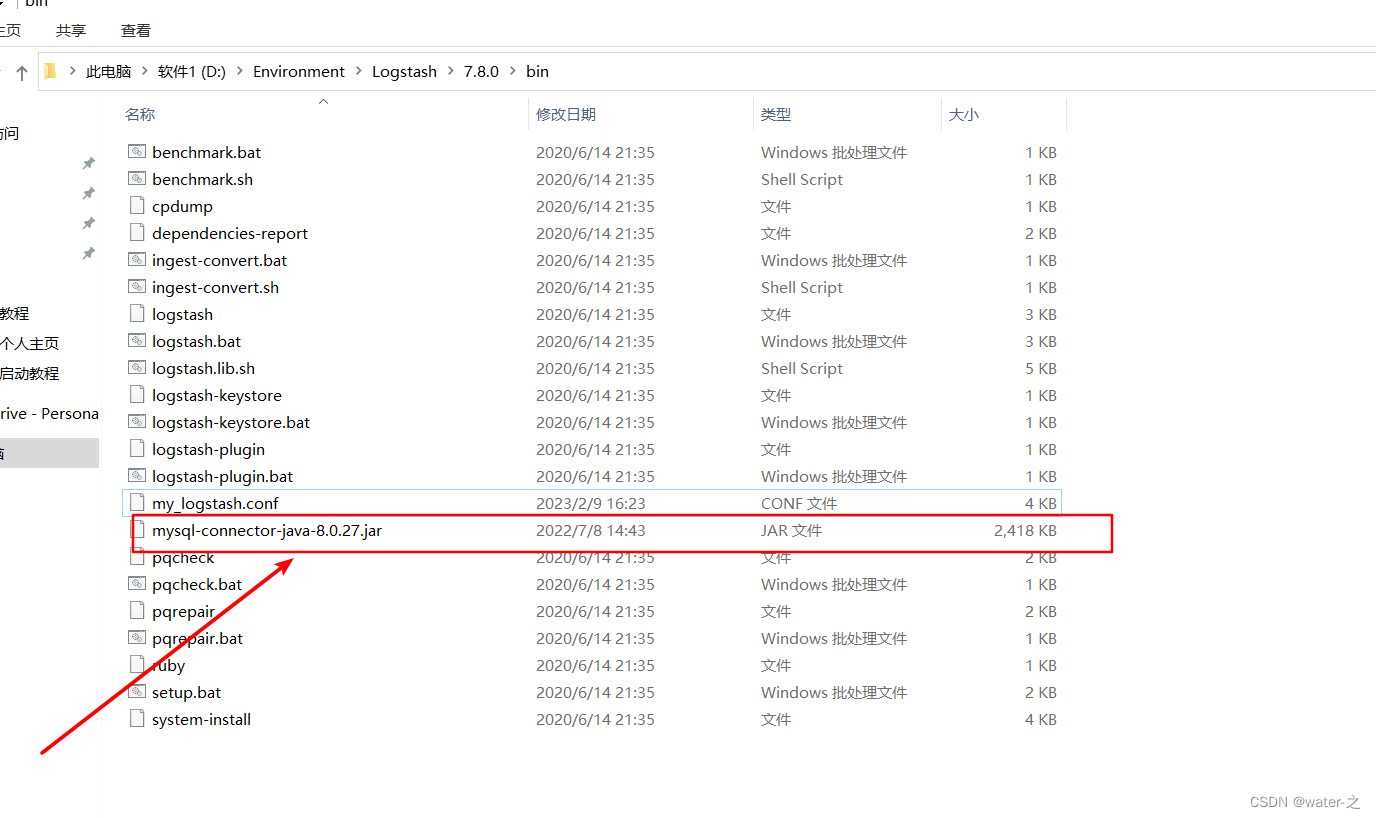The width and height of the screenshot is (1376, 818).
Task: Expand the chevron after 此电脑 breadcrumb
Action: 145,71
